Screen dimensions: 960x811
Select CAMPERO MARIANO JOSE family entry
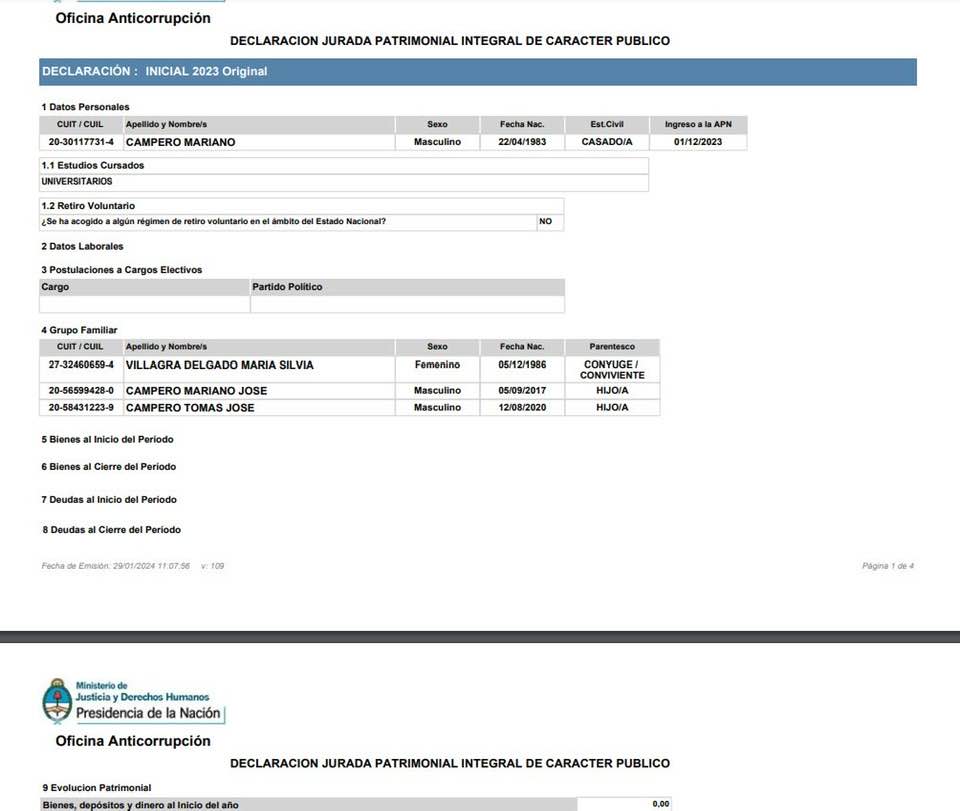[x=197, y=391]
